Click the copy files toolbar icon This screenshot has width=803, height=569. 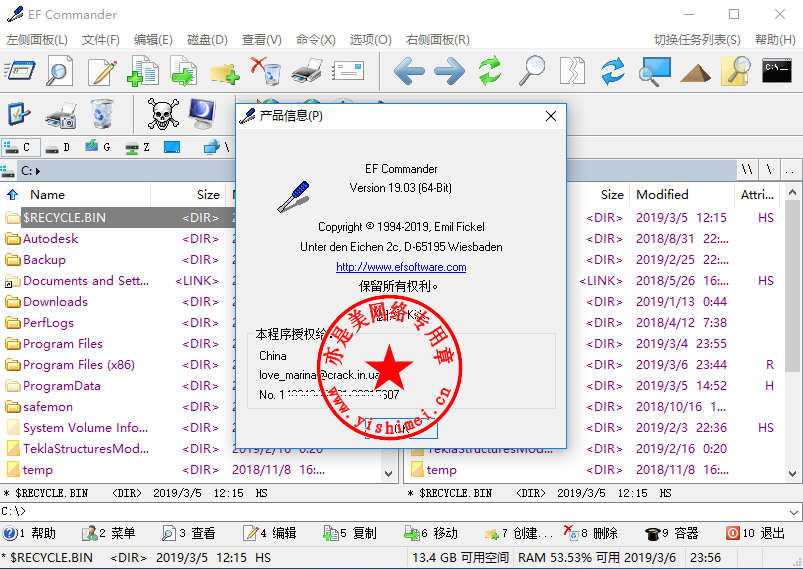143,71
